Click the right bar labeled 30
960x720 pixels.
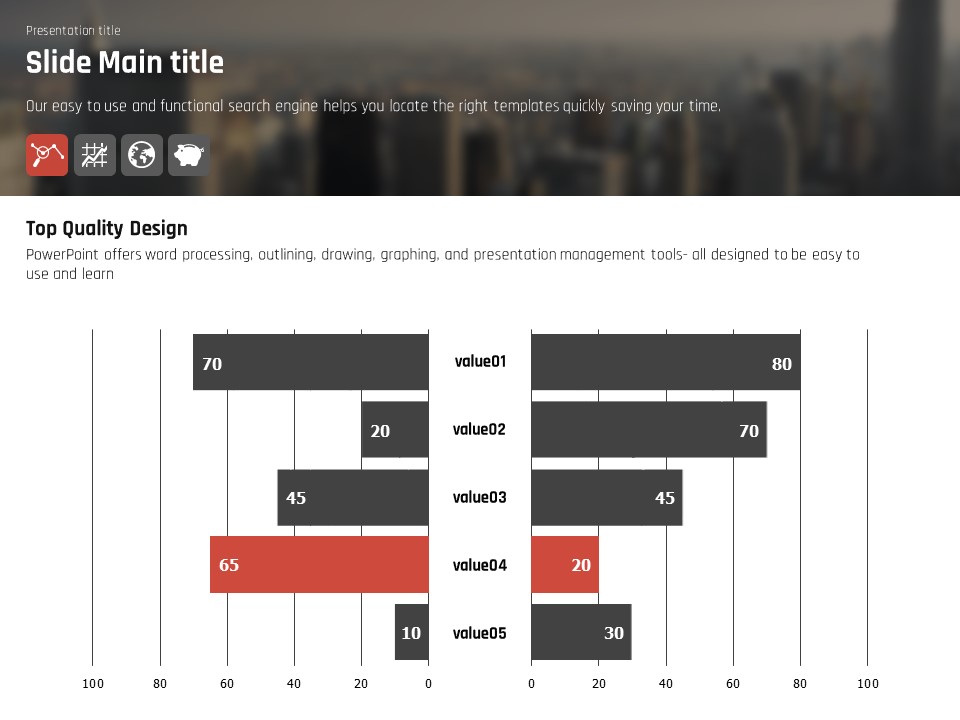580,632
